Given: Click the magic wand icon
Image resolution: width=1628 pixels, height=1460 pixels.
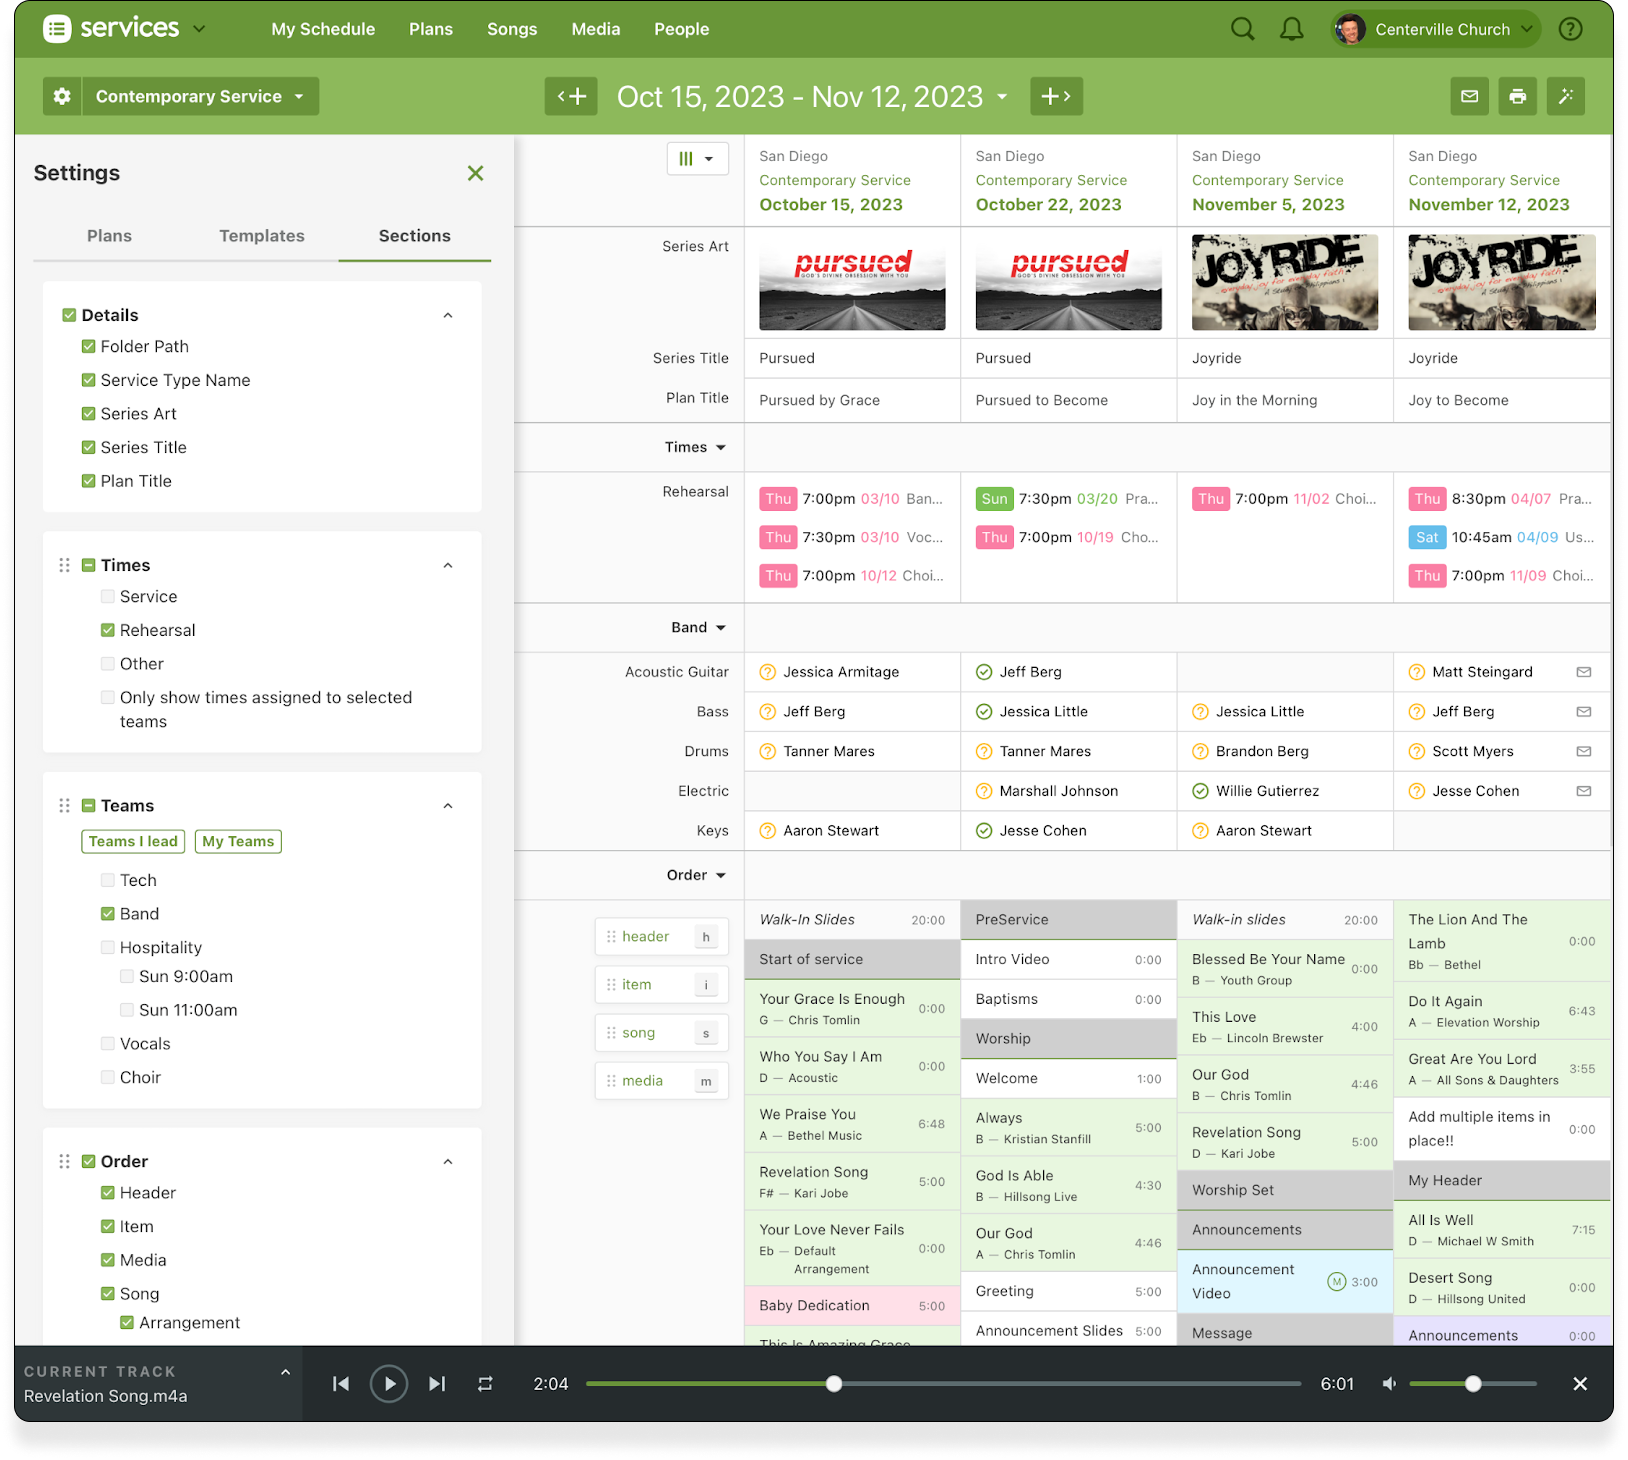Looking at the screenshot, I should point(1565,96).
